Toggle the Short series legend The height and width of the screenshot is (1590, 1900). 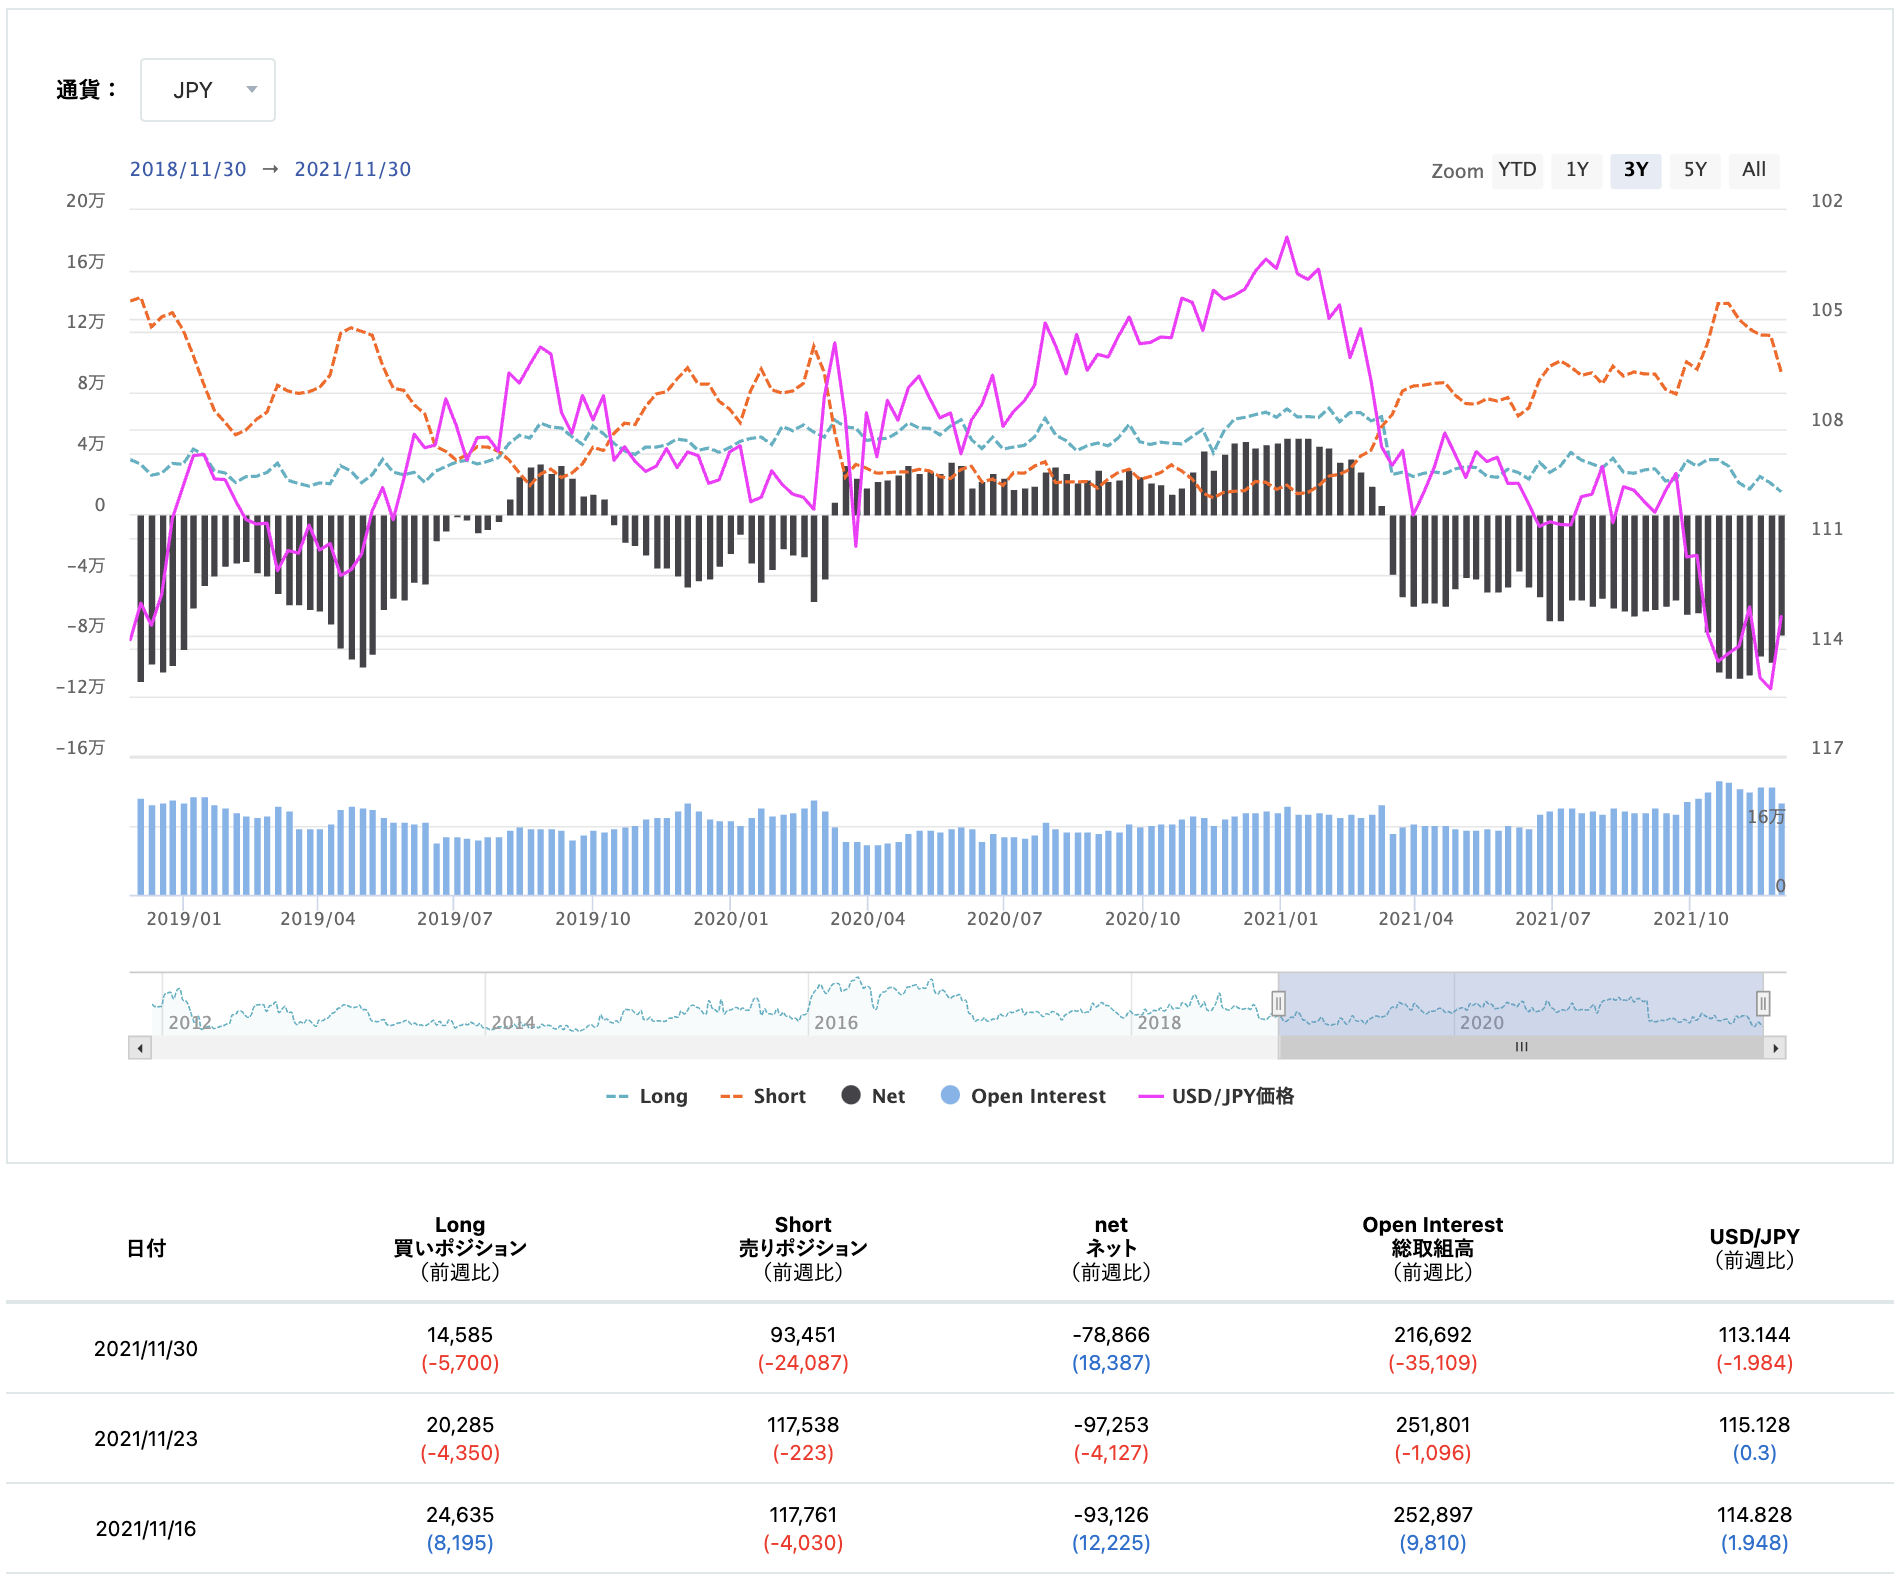[763, 1096]
